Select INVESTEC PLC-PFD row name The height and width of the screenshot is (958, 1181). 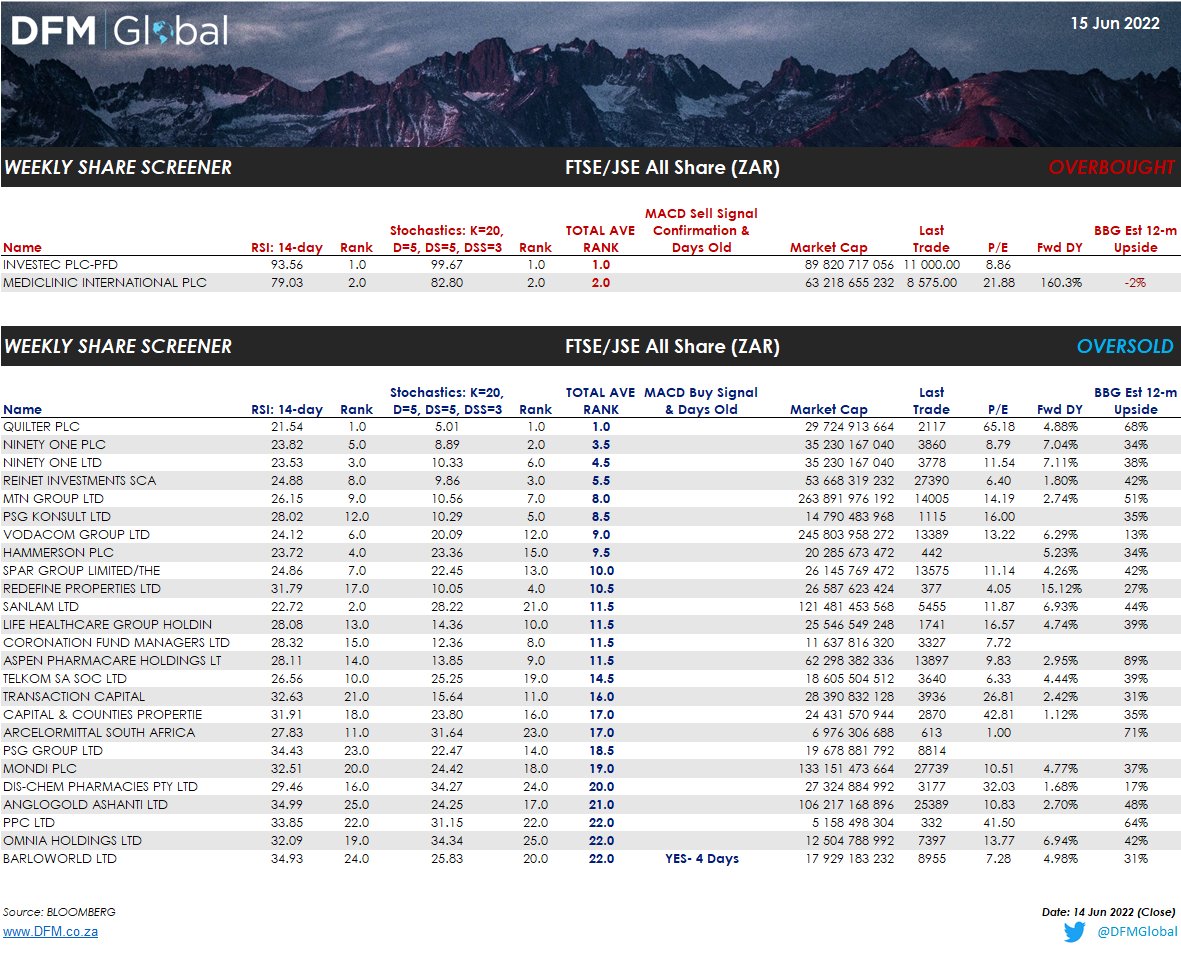tap(60, 265)
